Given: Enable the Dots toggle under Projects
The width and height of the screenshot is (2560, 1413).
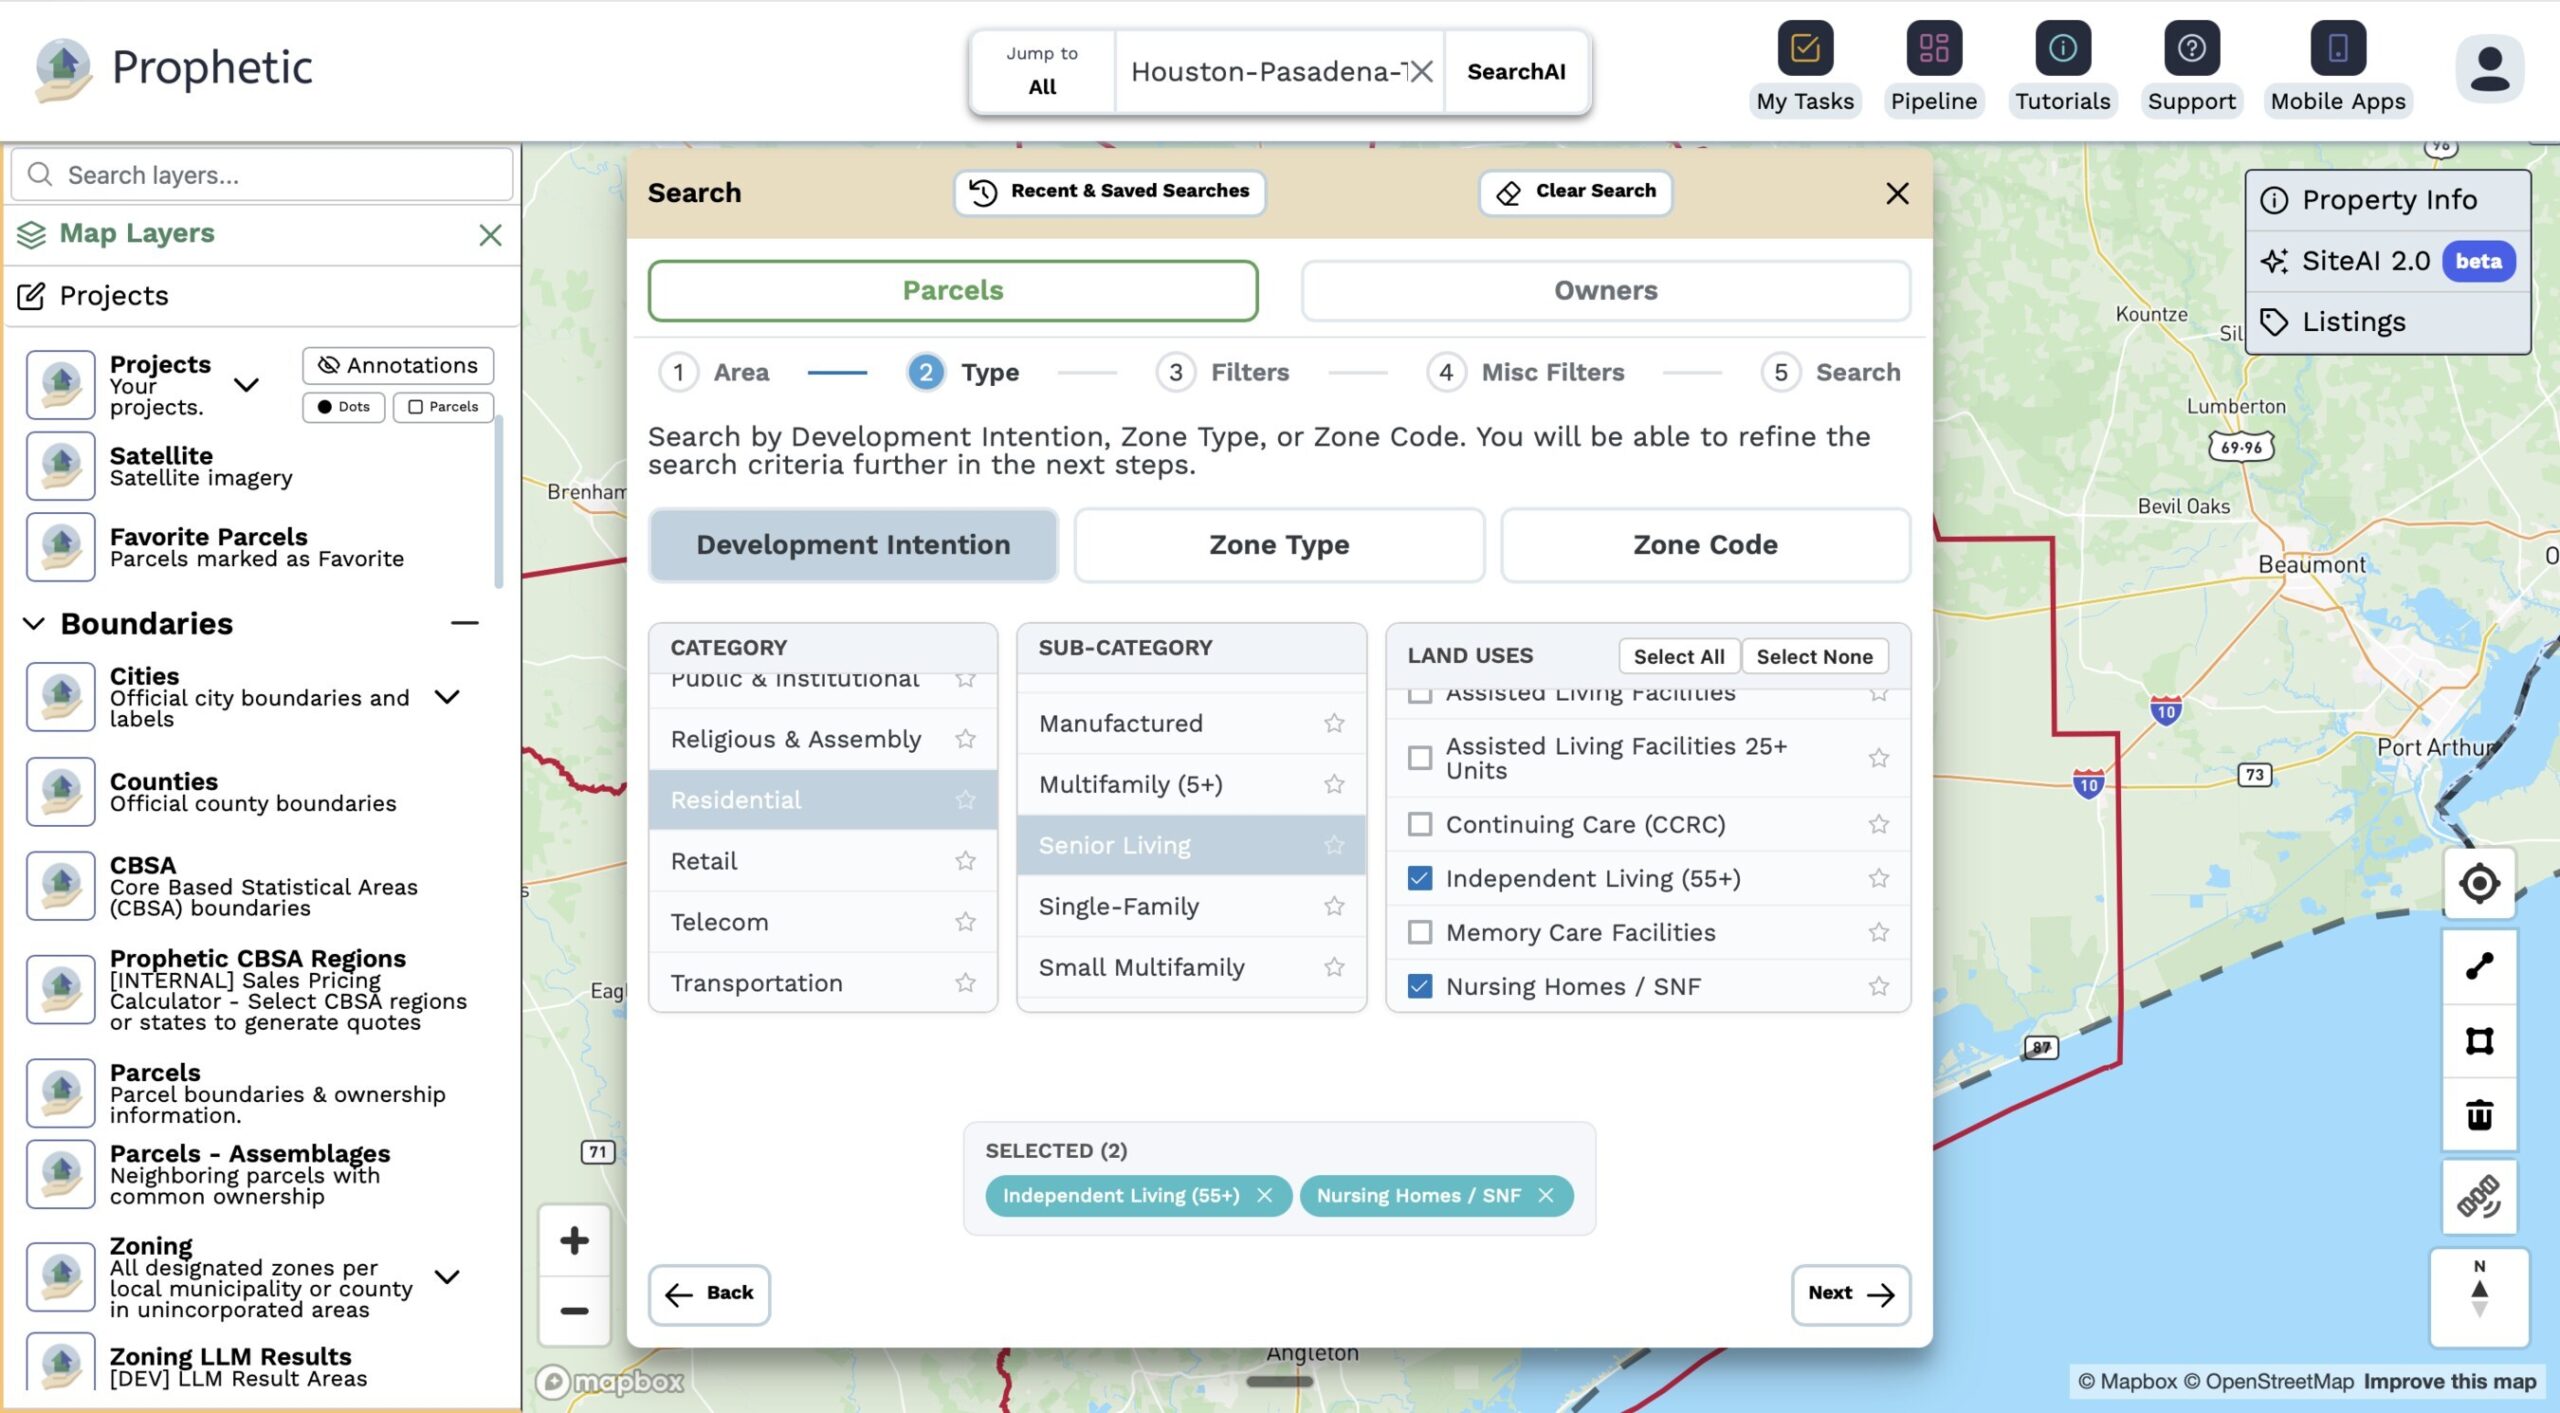Looking at the screenshot, I should [x=343, y=406].
